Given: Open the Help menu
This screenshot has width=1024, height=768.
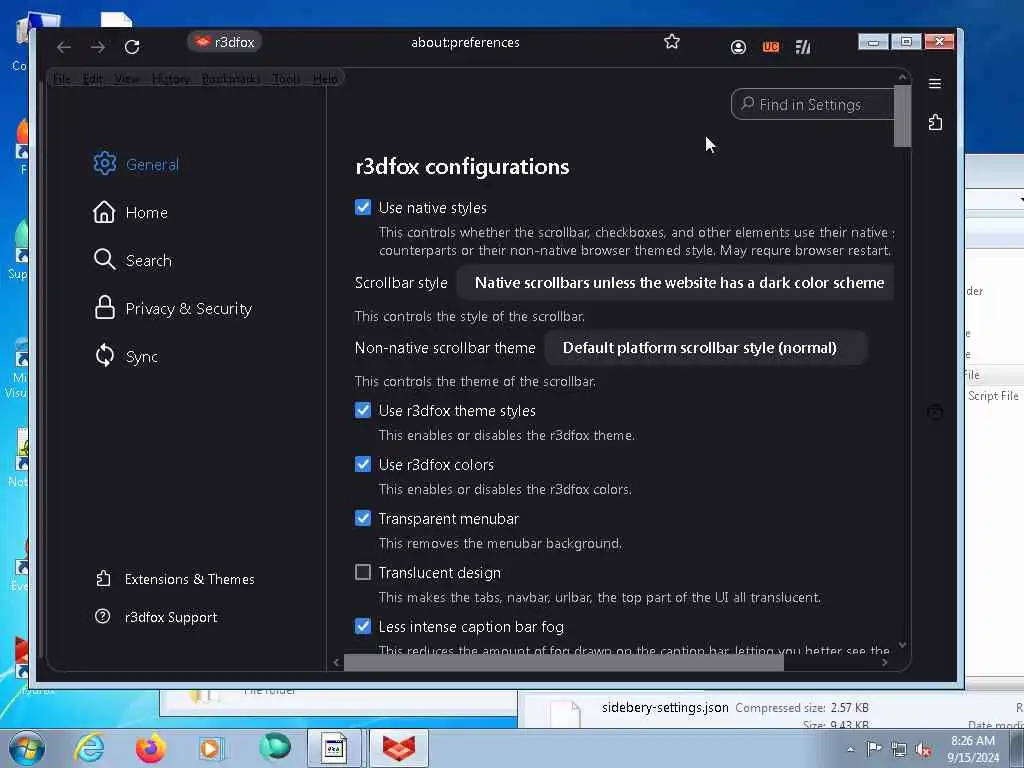Looking at the screenshot, I should [325, 79].
